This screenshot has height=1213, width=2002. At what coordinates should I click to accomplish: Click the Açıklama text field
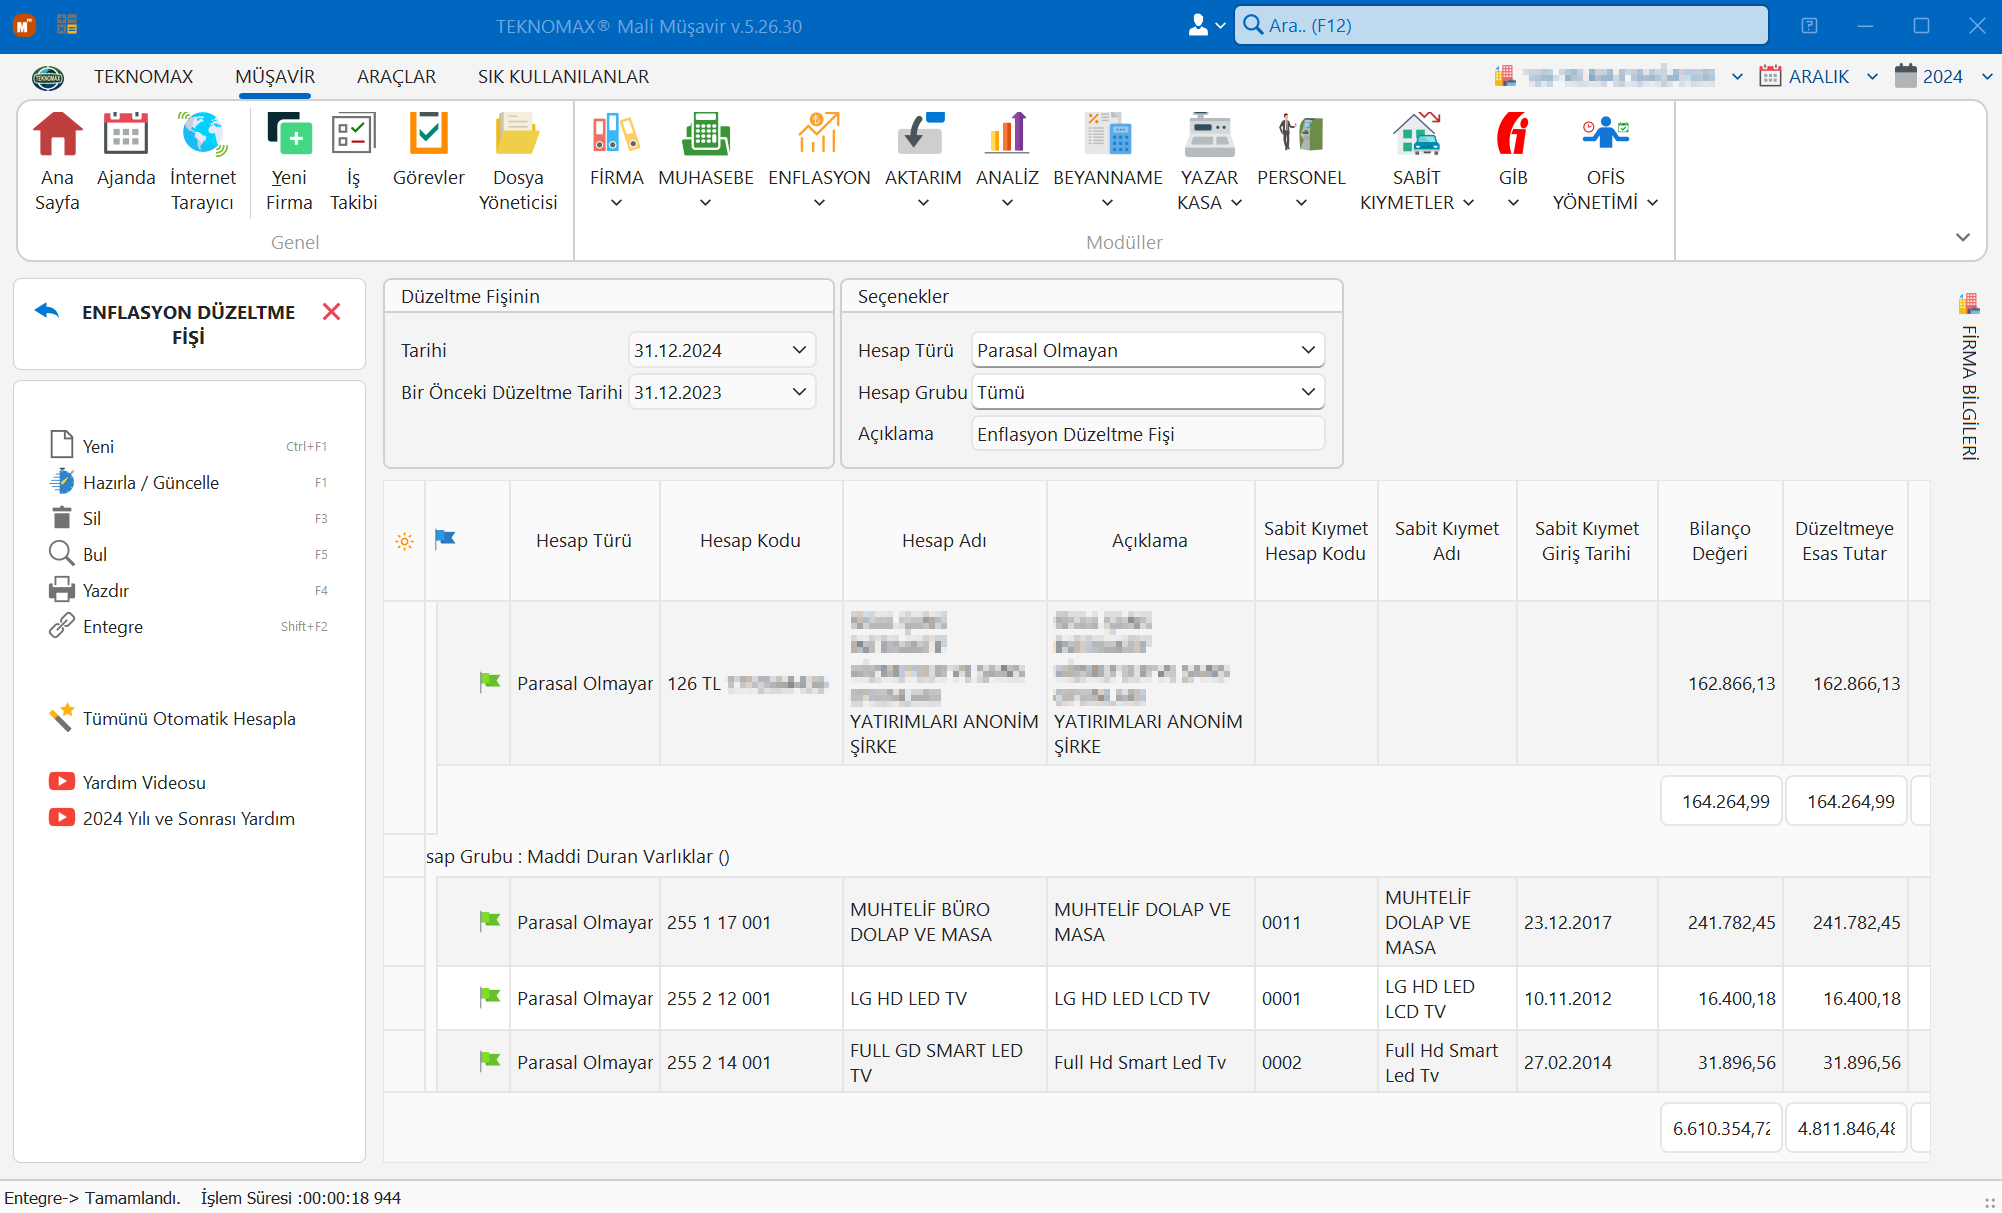pos(1148,434)
